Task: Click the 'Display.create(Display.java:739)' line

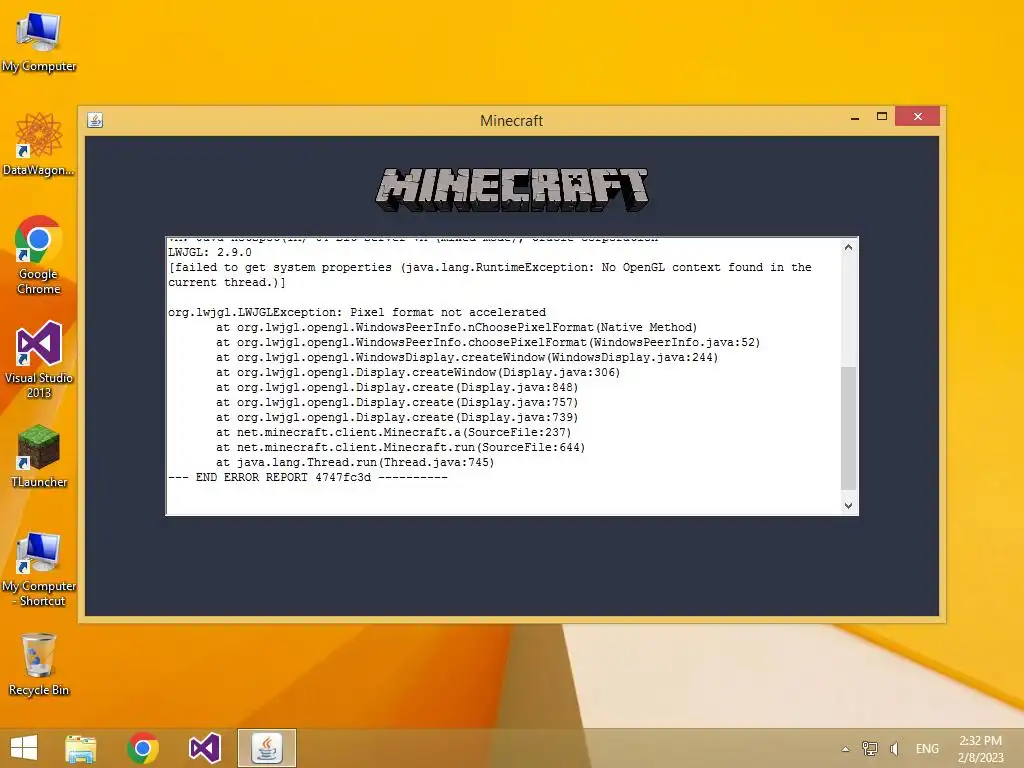Action: click(x=397, y=417)
